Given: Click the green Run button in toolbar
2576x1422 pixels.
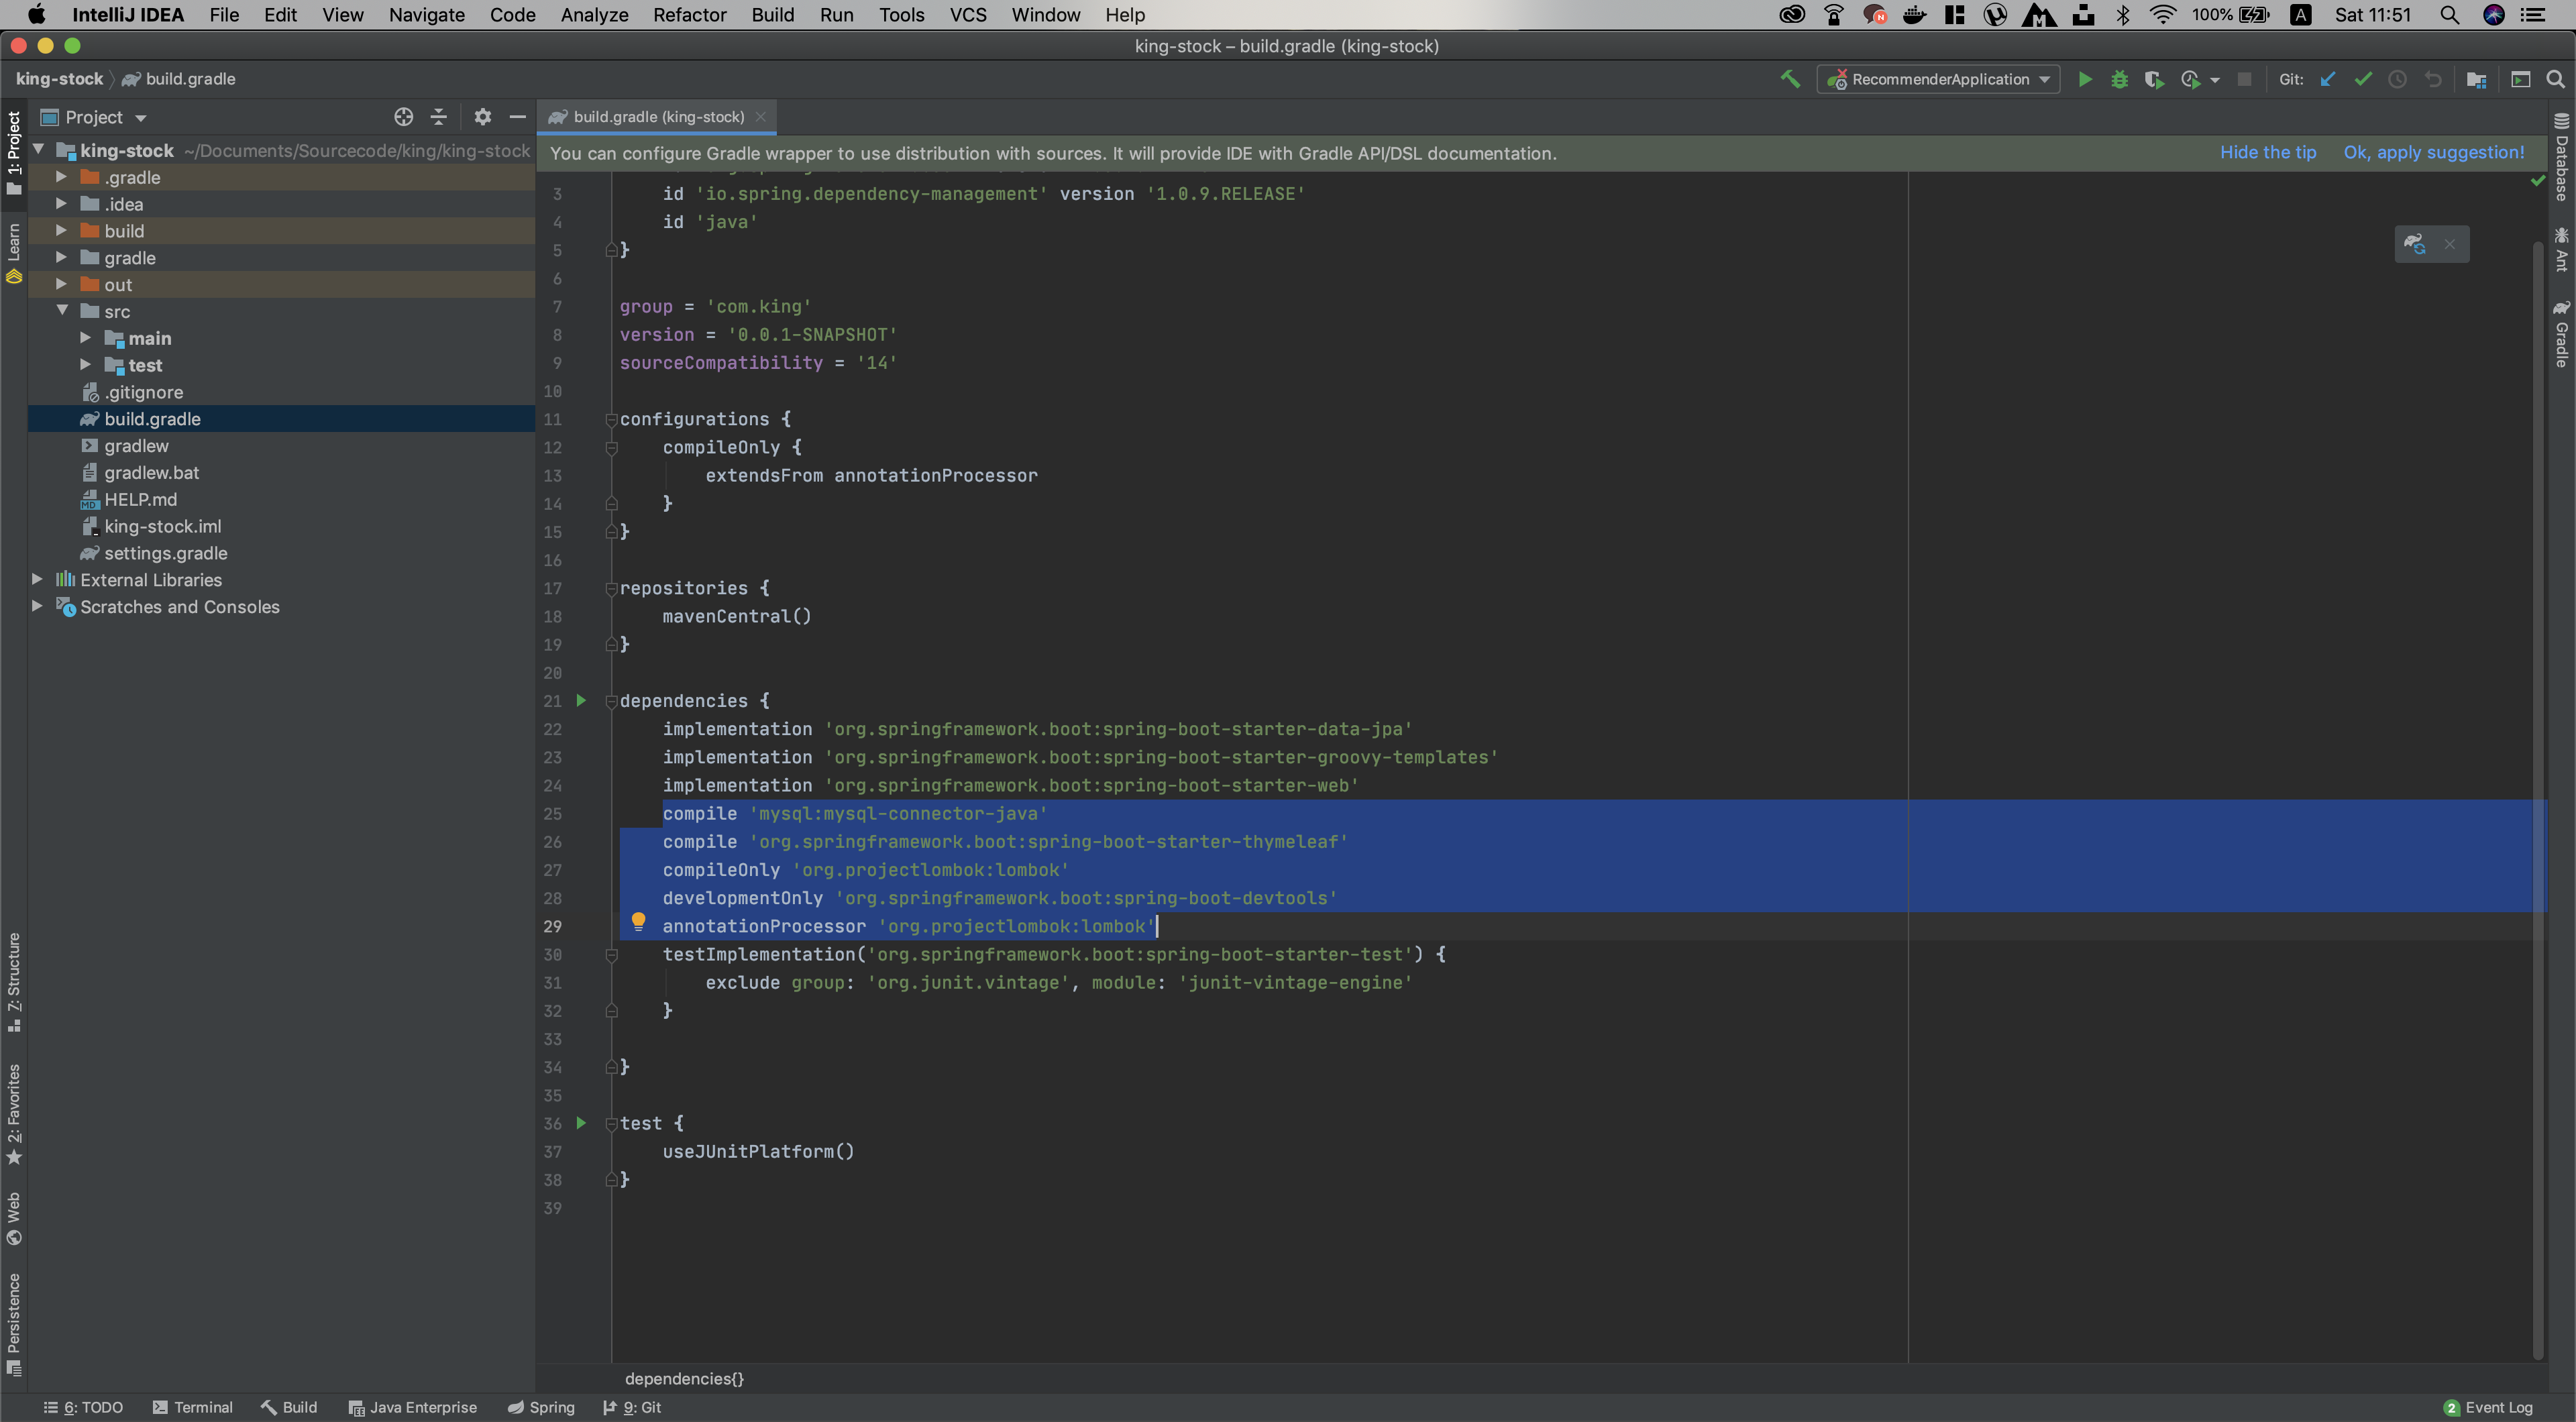Looking at the screenshot, I should [2084, 80].
